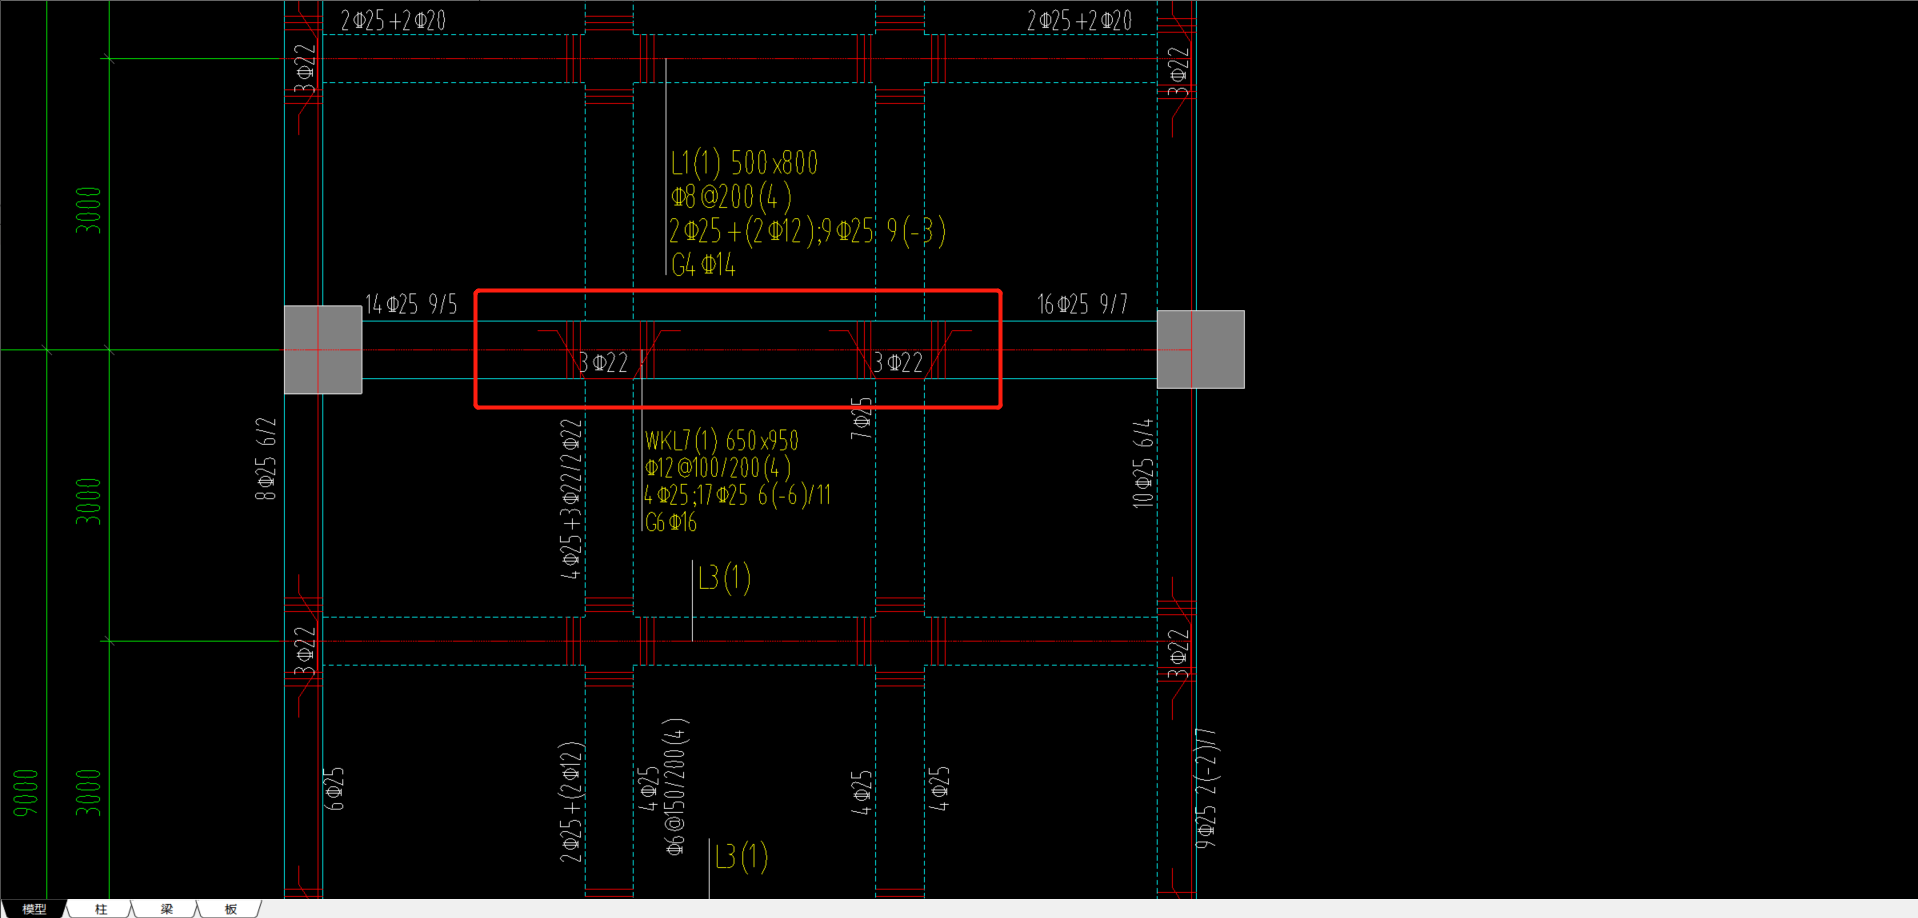Viewport: 1918px width, 918px height.
Task: Select rebar text 2Φ25+(2Φ12);9Φ25 9(-3)
Action: [807, 231]
